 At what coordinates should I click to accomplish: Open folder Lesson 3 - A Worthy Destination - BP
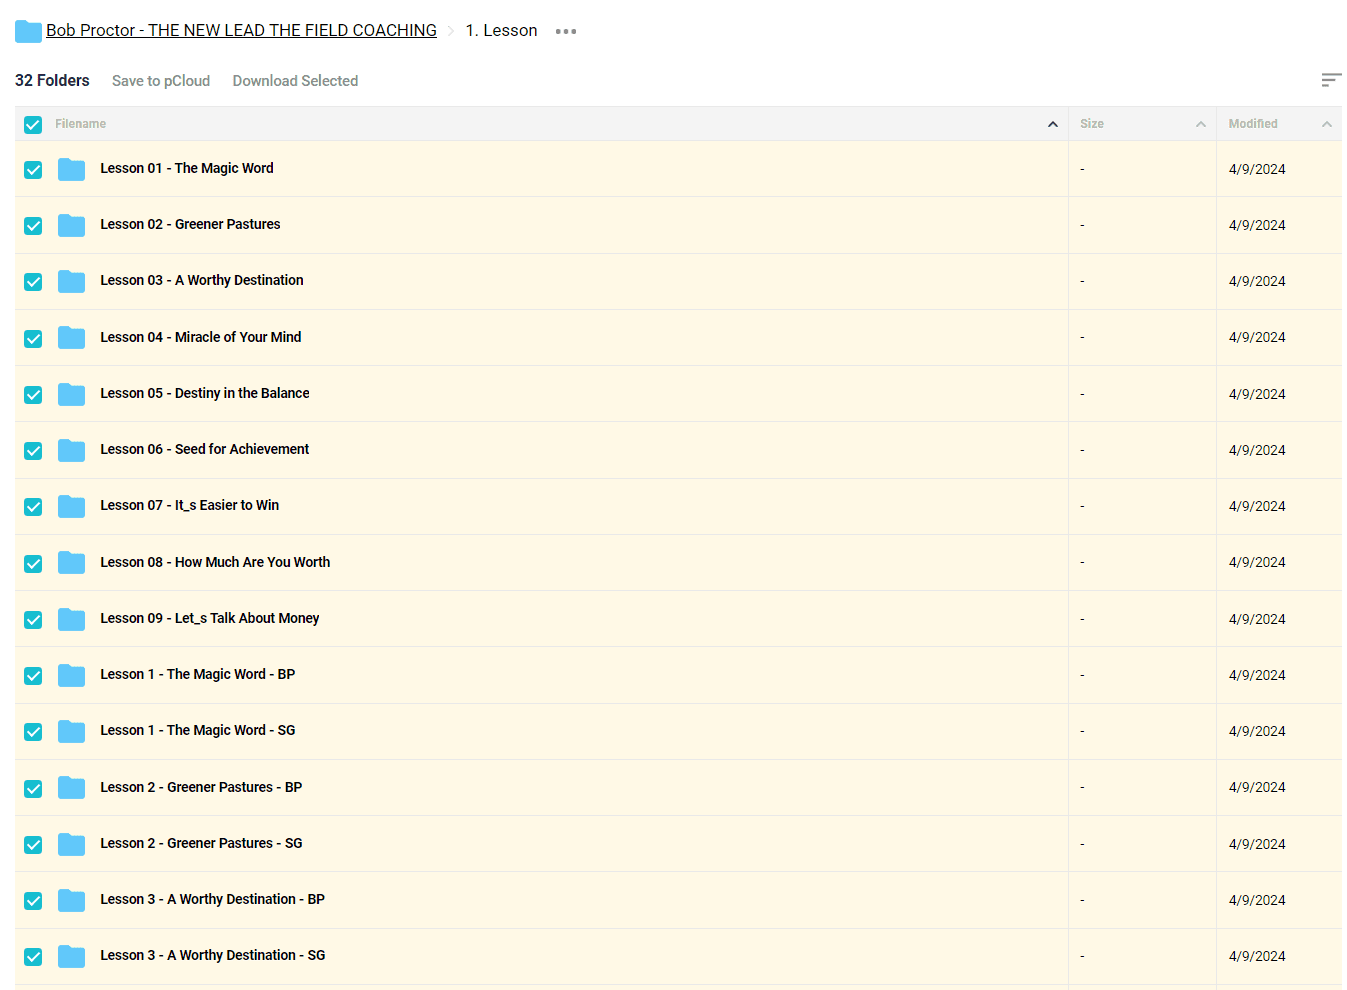213,899
